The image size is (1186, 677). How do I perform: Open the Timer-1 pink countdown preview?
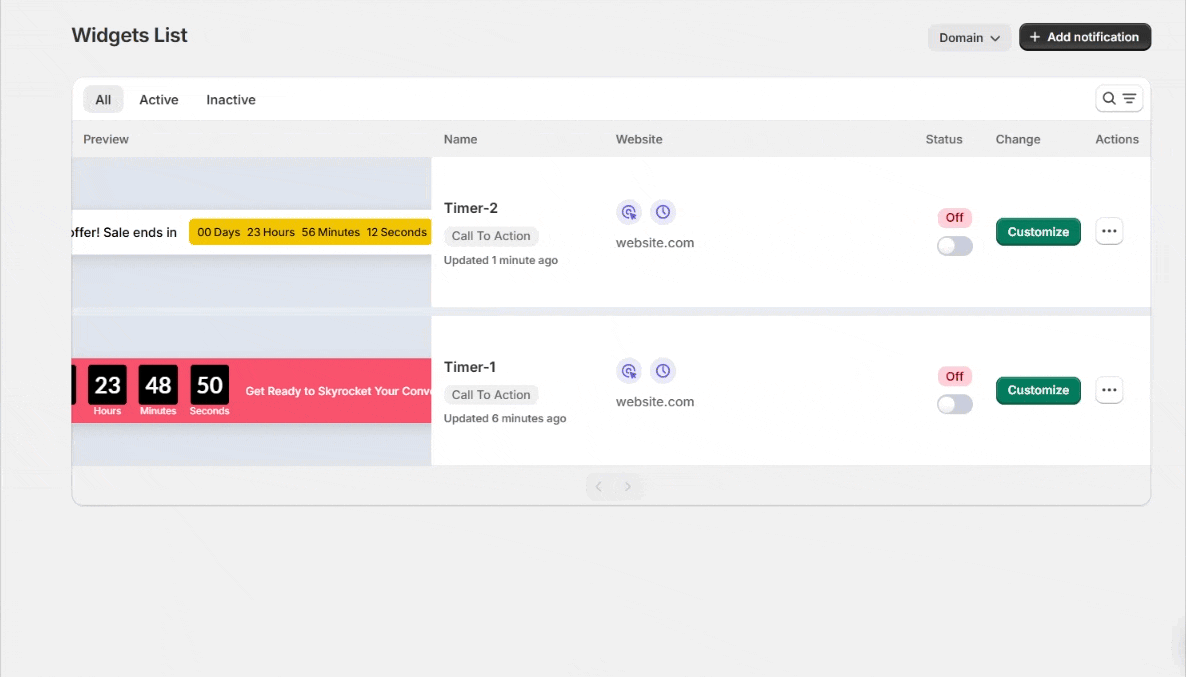pos(251,390)
